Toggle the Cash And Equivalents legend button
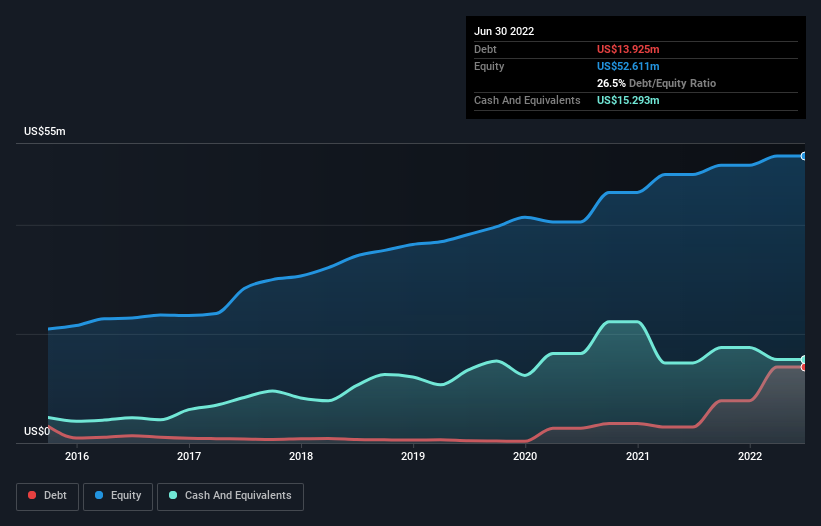 [x=230, y=496]
